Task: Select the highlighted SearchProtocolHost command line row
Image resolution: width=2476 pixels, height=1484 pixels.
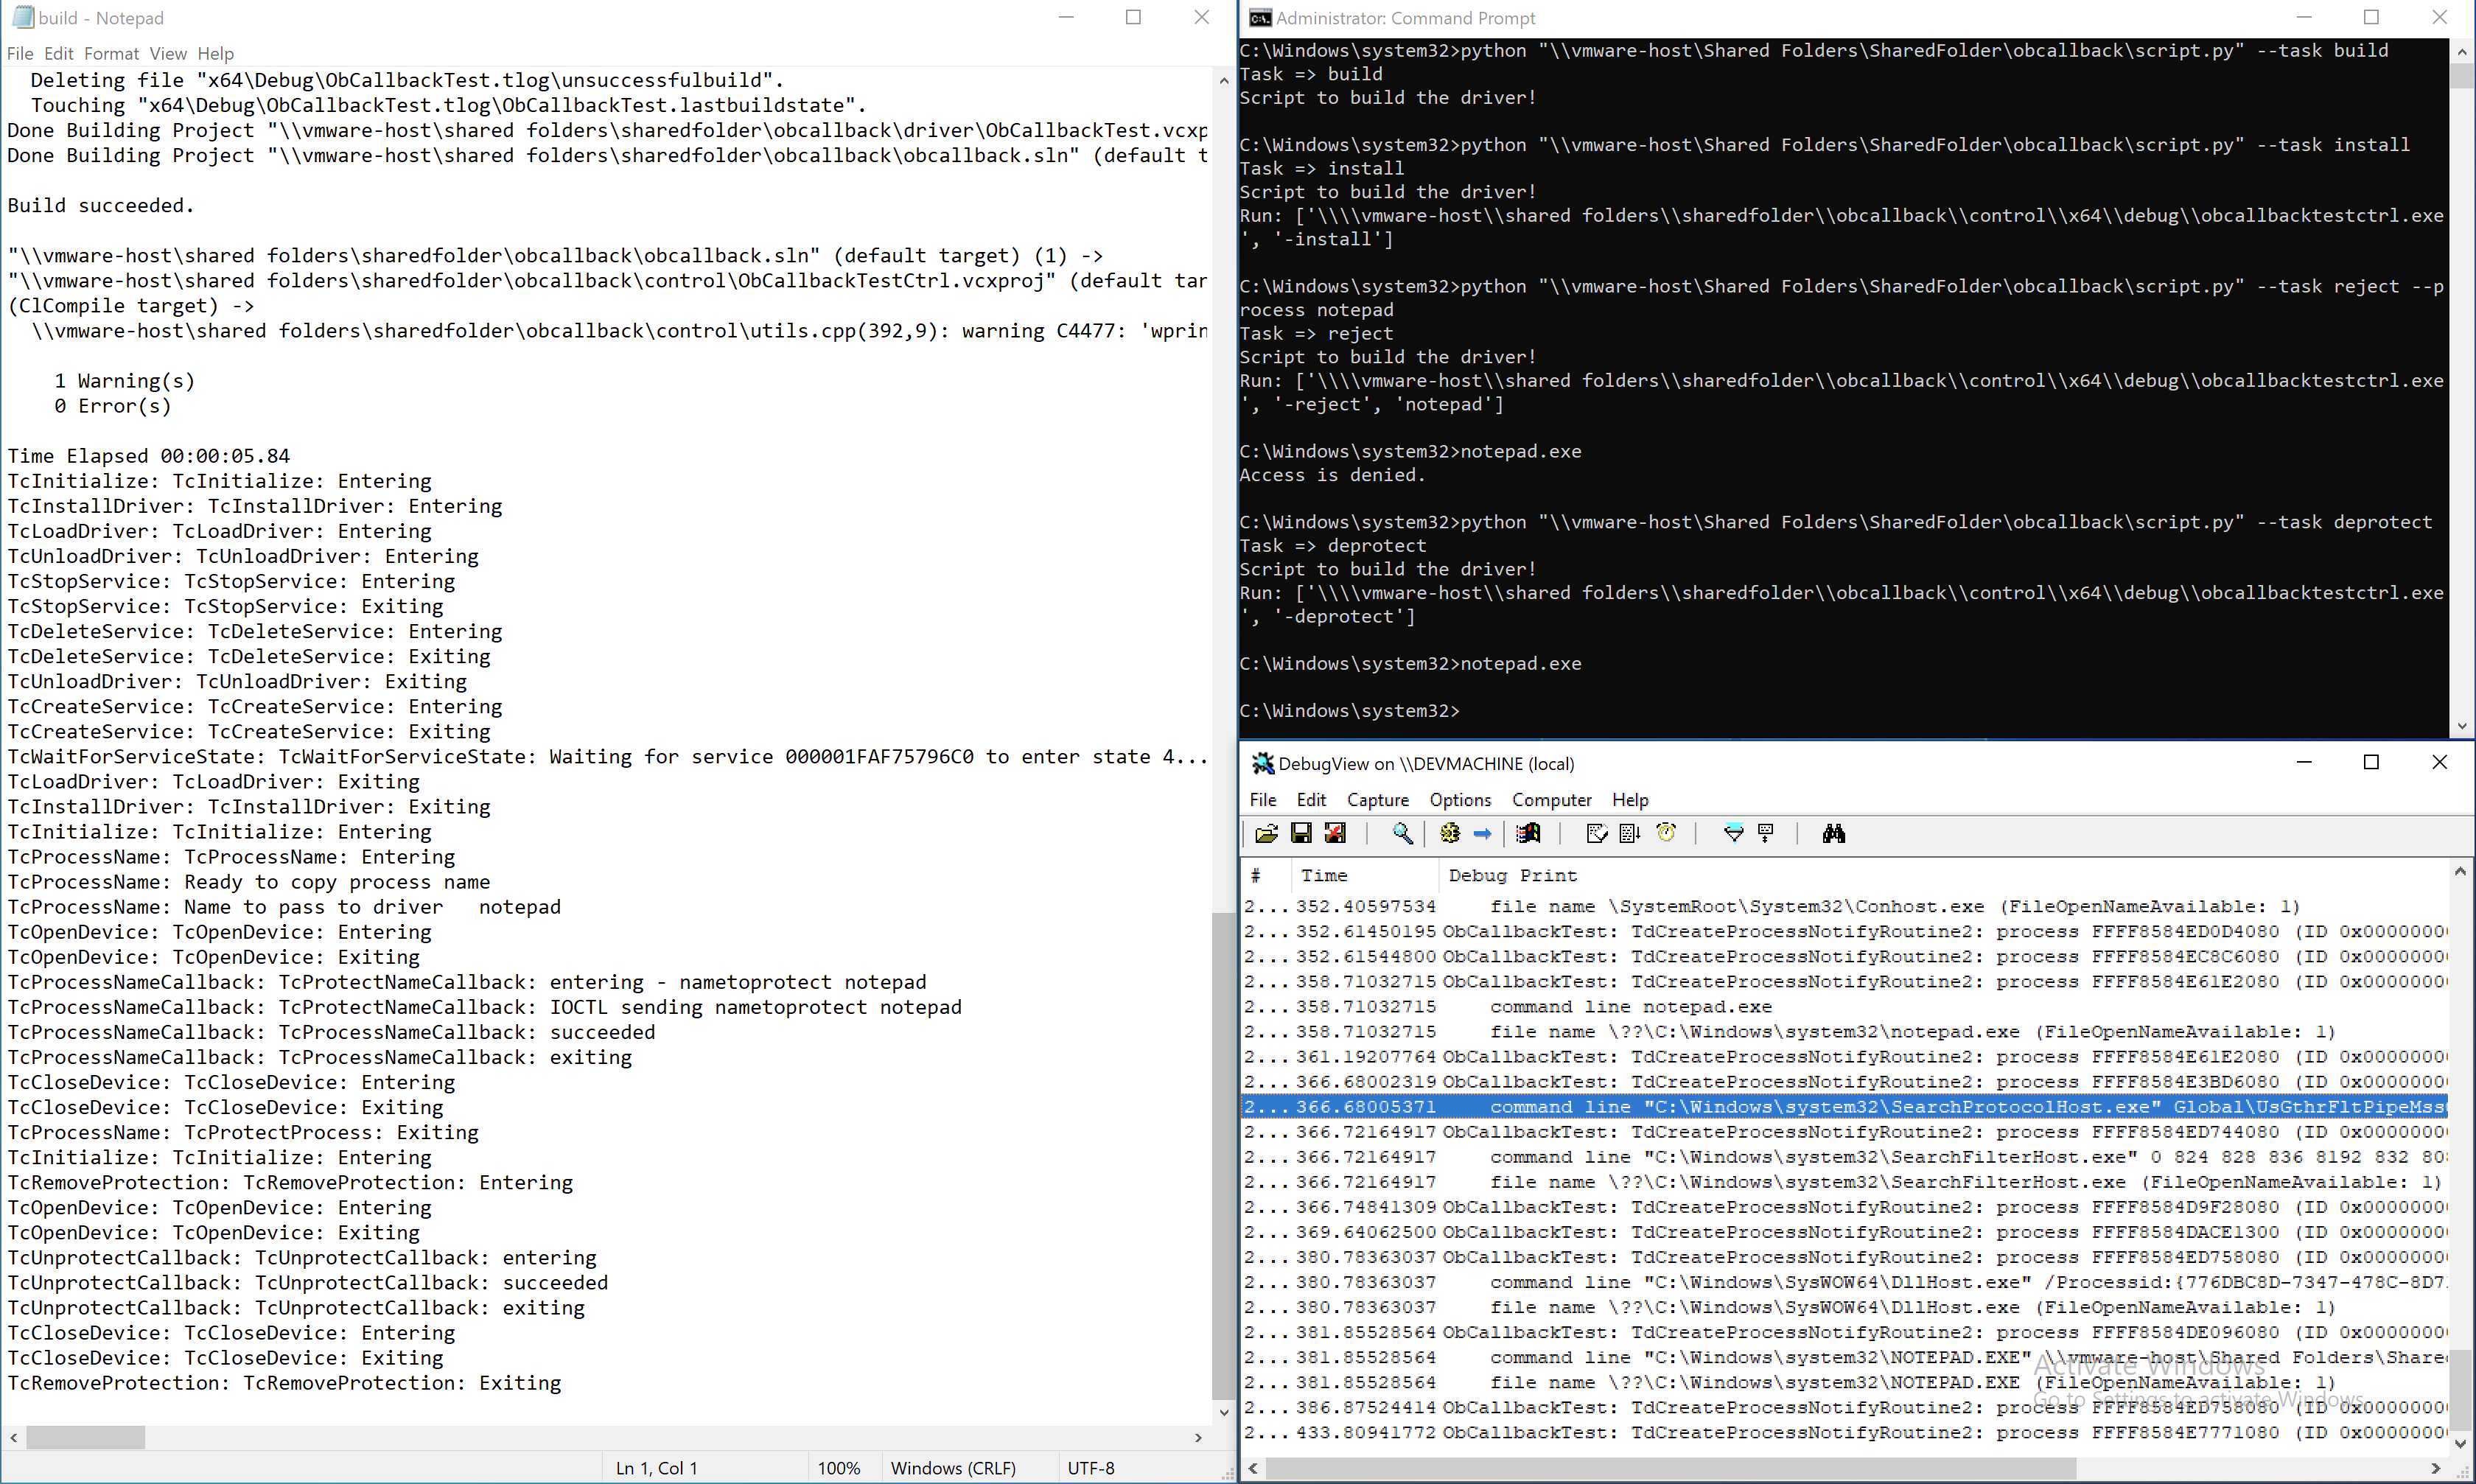Action: pos(1842,1105)
